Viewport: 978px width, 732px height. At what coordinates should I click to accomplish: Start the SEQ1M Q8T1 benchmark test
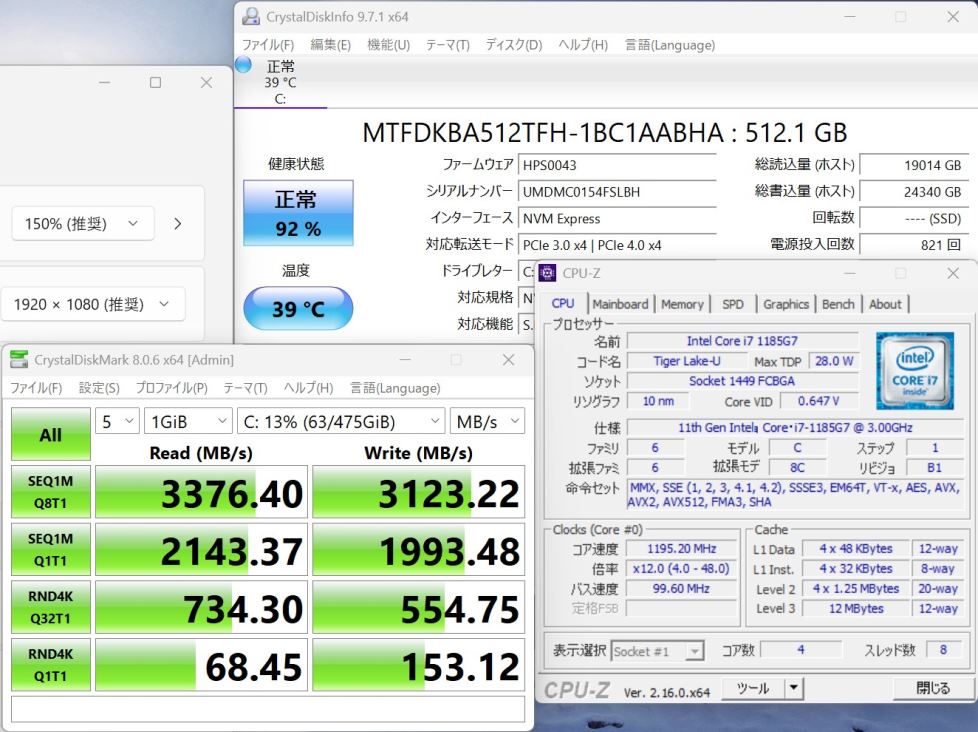coord(50,493)
